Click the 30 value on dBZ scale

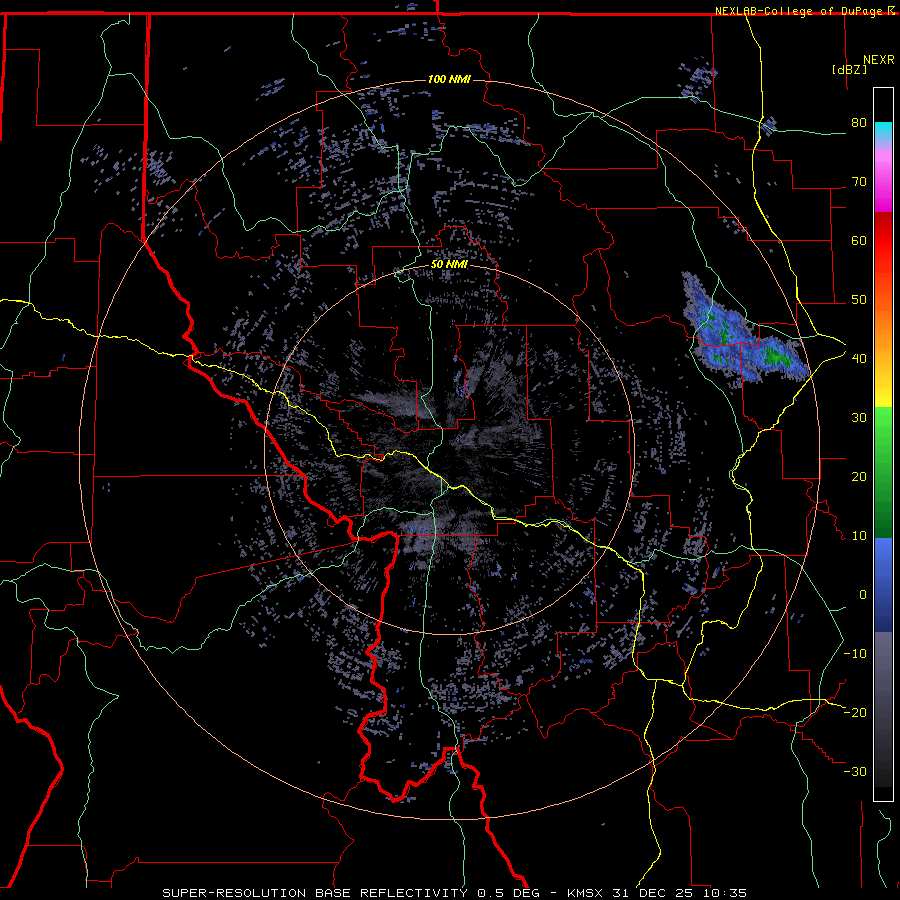[859, 418]
